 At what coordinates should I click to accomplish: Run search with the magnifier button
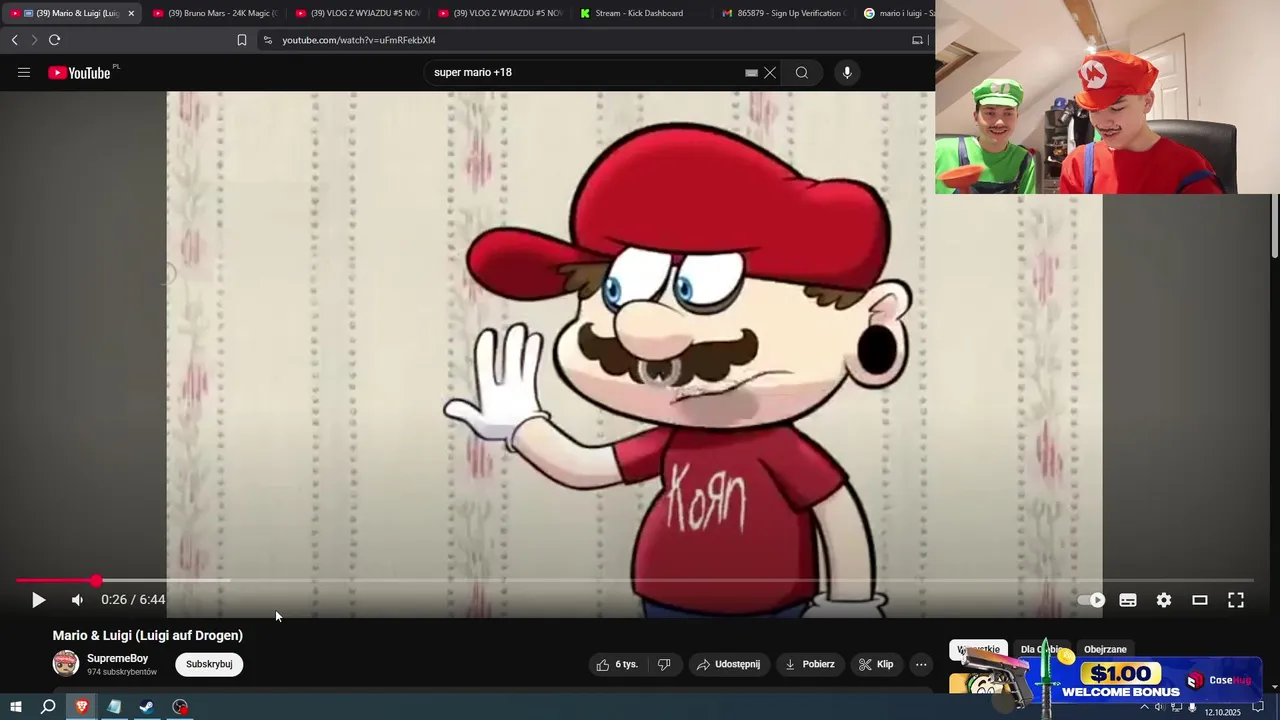pos(802,72)
